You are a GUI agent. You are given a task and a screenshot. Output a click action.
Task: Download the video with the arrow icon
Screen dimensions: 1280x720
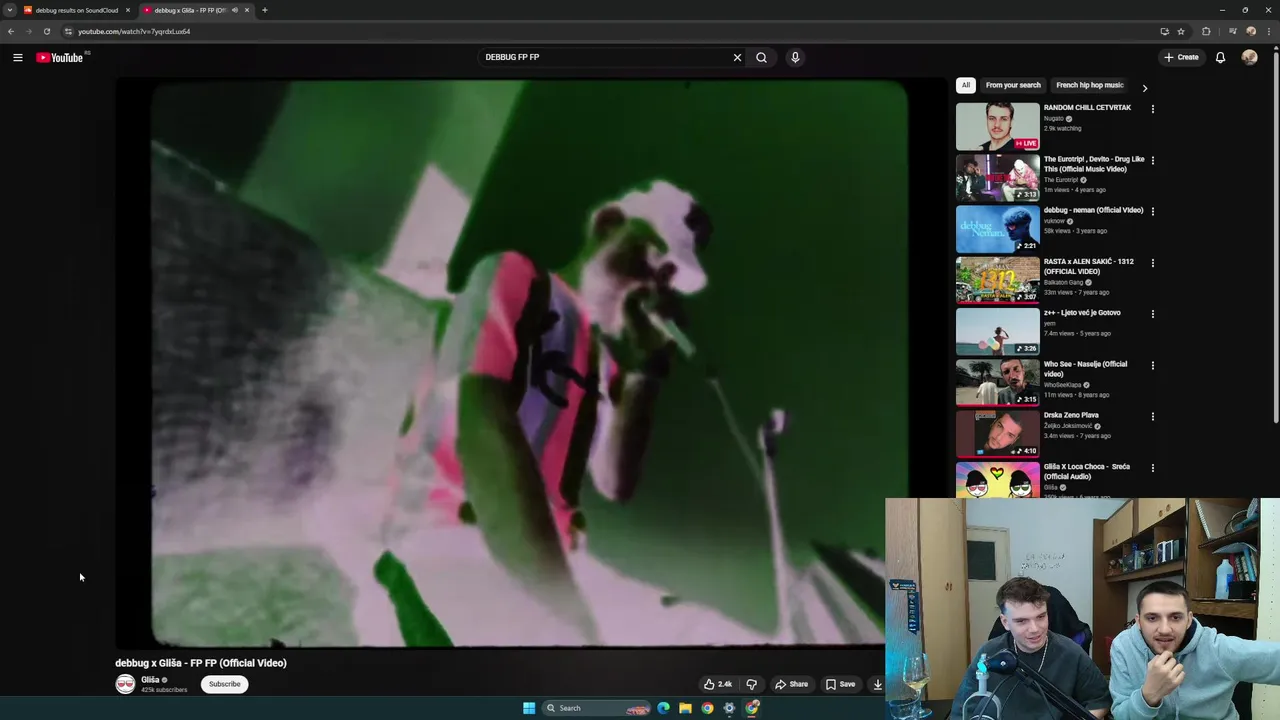click(x=877, y=684)
